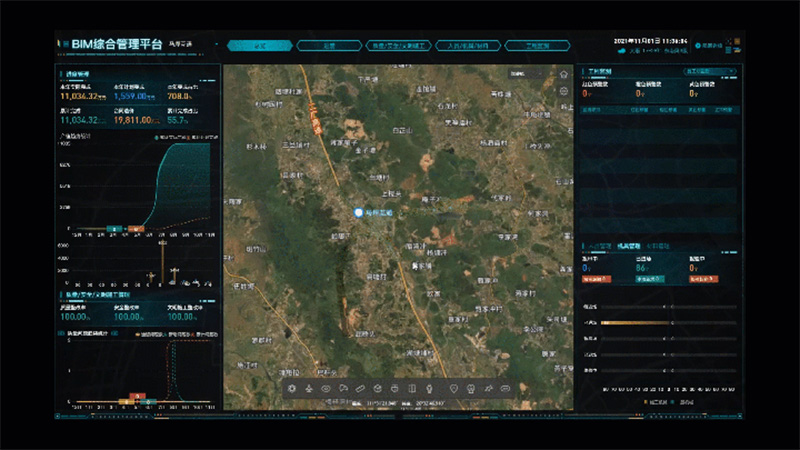
Task: Switch to the 人员/机械/材料 tab
Action: 470,45
